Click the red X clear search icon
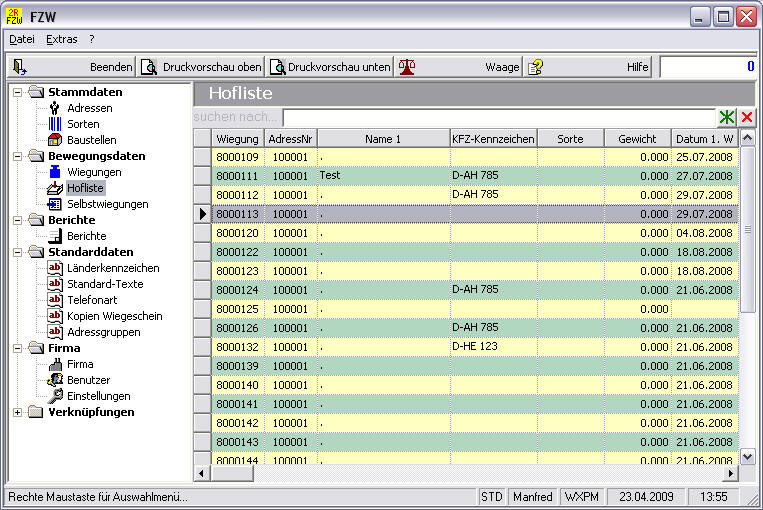 [746, 117]
